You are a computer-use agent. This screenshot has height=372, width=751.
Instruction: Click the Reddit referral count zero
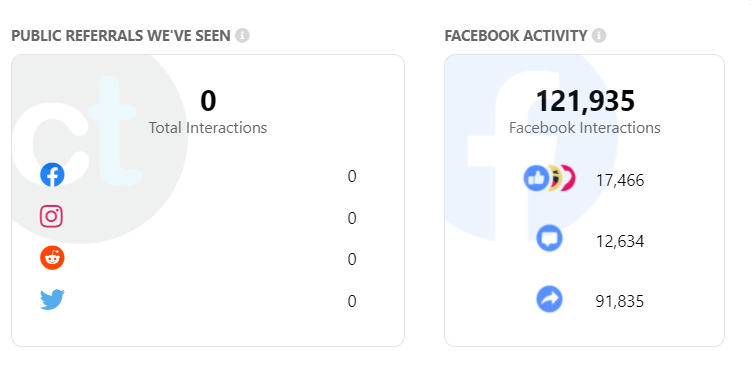click(352, 259)
